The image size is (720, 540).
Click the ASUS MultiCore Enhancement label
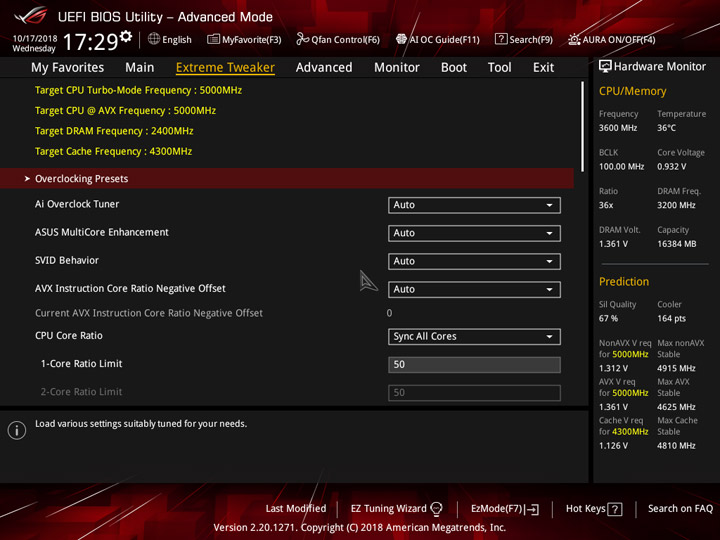102,232
